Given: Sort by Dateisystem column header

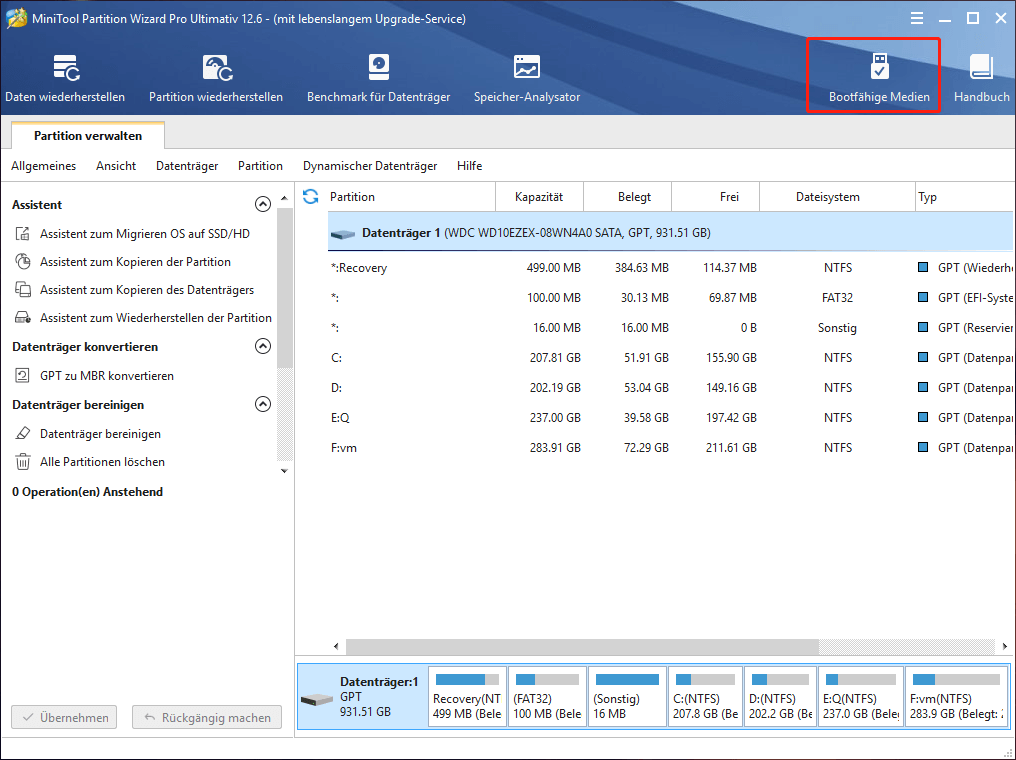Looking at the screenshot, I should (x=837, y=197).
